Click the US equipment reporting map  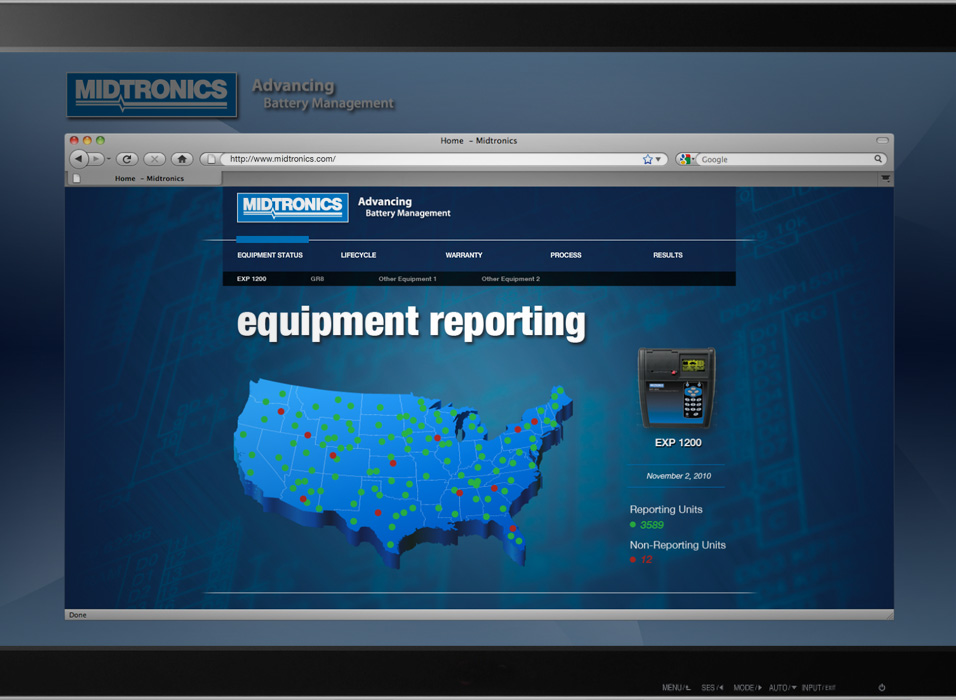402,473
